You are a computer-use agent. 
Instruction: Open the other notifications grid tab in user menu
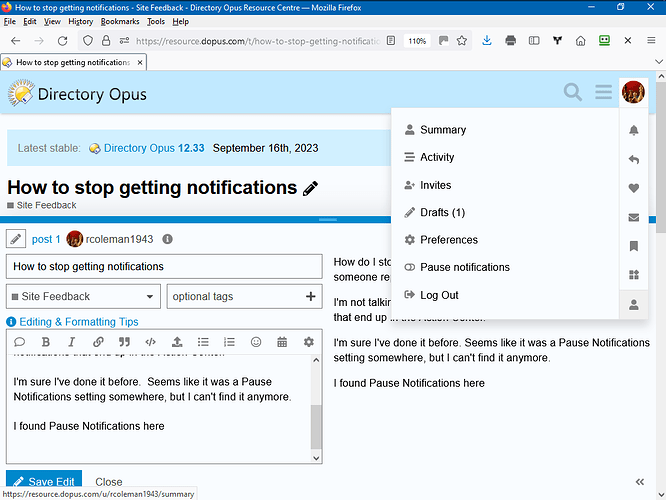[634, 275]
